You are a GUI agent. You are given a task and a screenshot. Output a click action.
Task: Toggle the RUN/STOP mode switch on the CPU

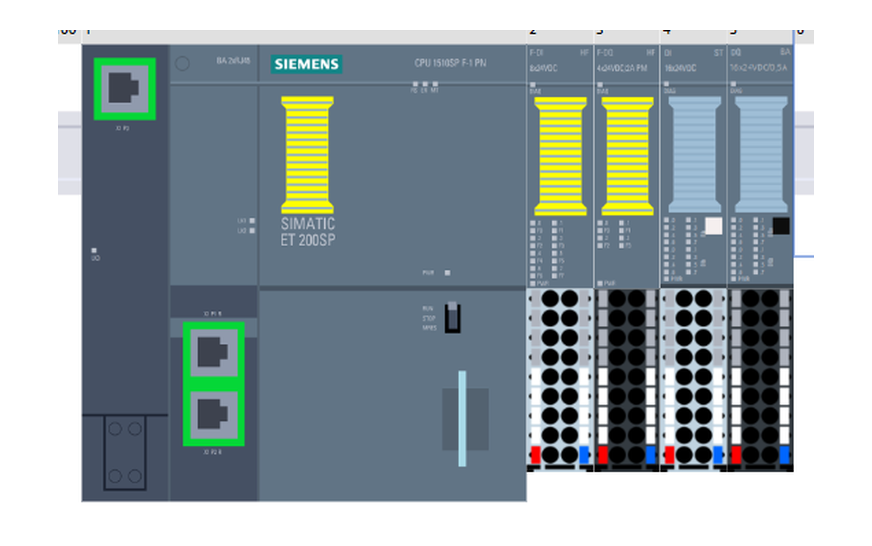pos(452,317)
